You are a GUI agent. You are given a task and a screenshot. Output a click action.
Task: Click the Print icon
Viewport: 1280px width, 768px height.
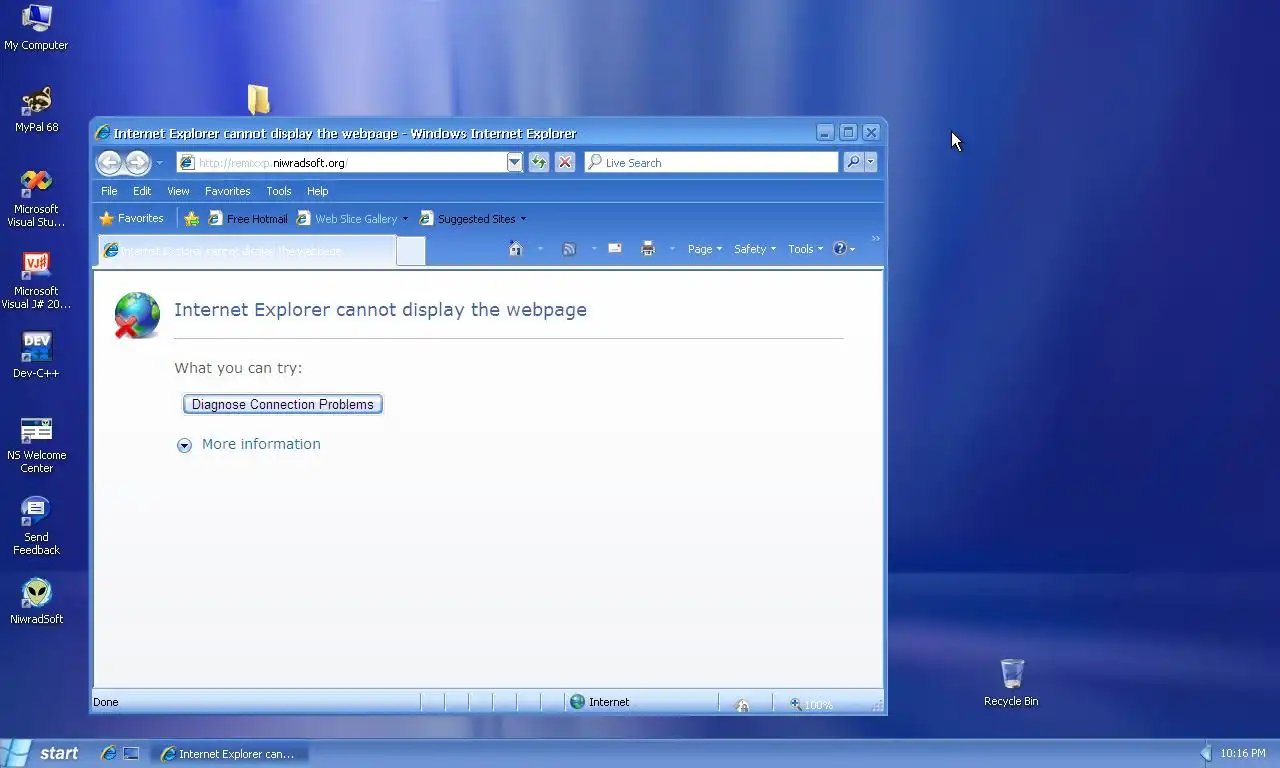[648, 249]
